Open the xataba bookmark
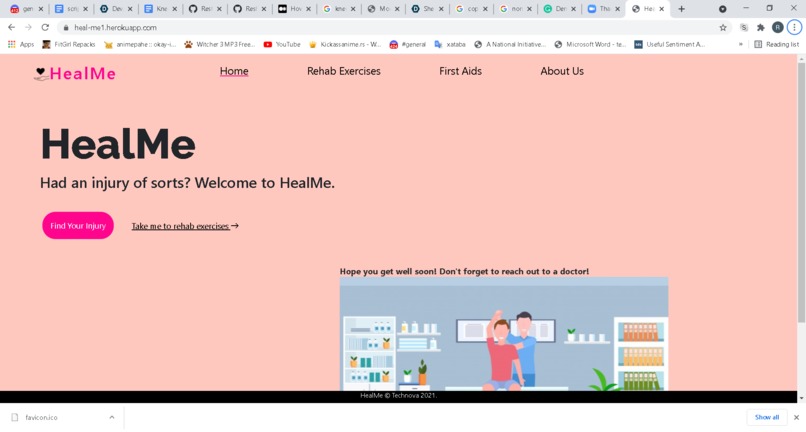Screen dimensions: 806x432 point(450,44)
